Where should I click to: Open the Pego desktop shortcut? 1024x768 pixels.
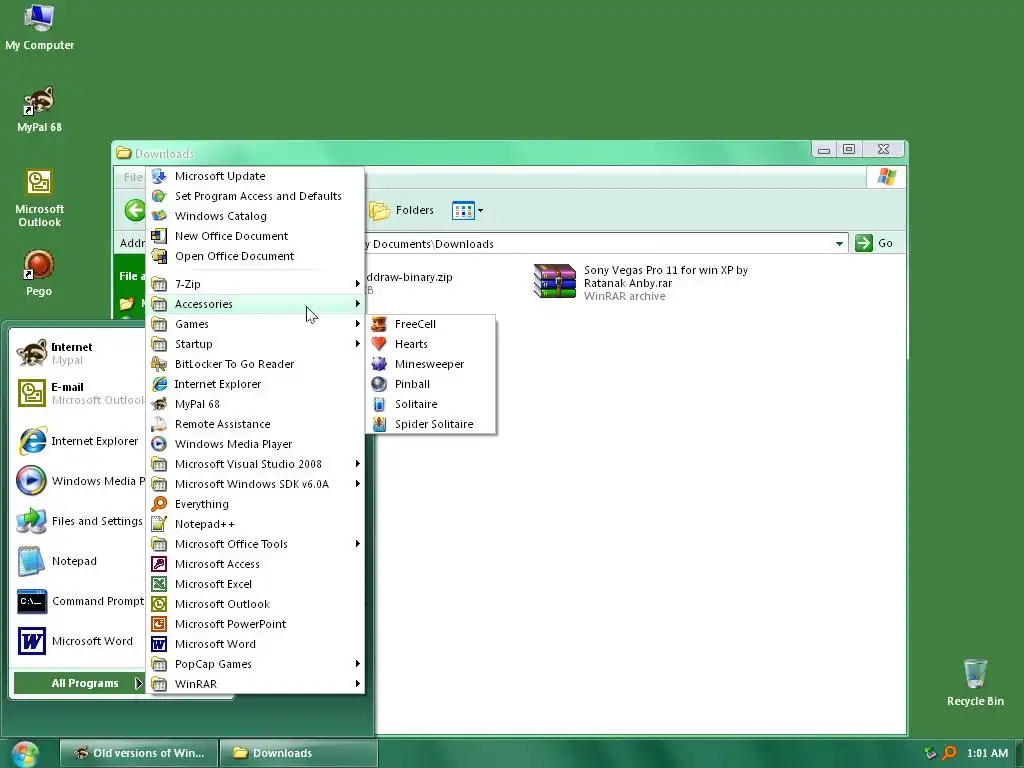pos(39,273)
